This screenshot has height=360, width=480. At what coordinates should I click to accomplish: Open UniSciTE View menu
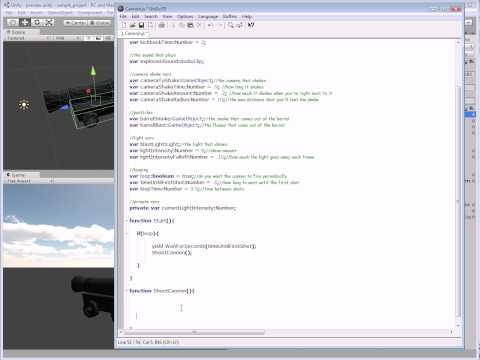pos(167,16)
